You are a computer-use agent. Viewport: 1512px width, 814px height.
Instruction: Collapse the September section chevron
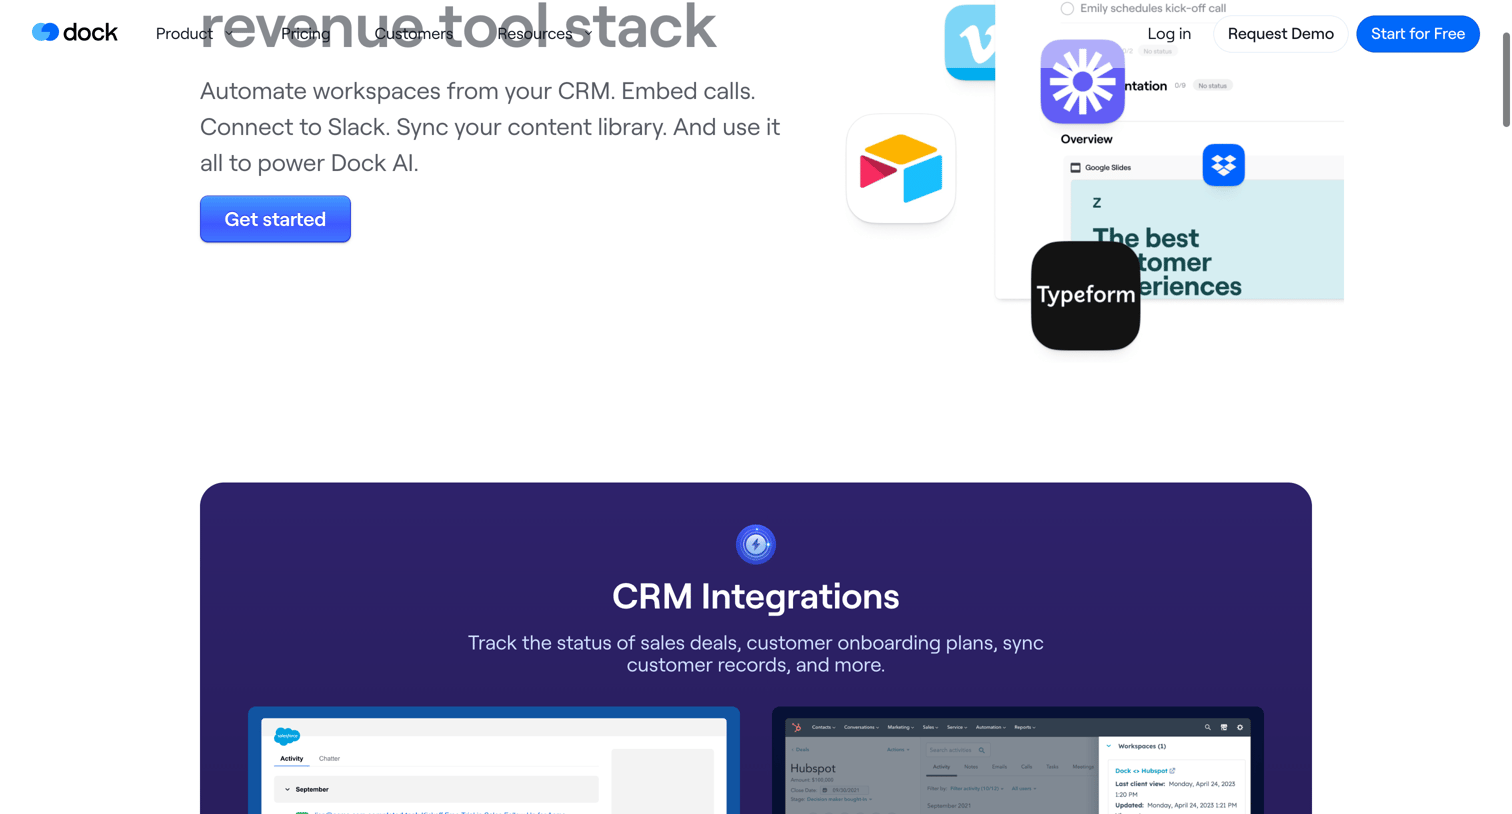pos(287,789)
